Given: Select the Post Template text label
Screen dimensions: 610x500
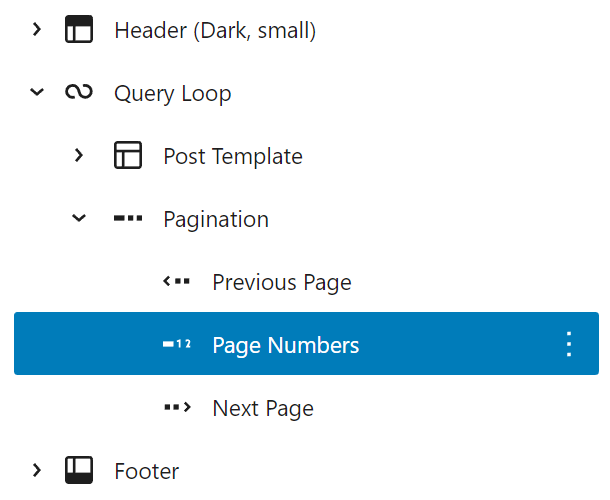Looking at the screenshot, I should click(x=232, y=156).
